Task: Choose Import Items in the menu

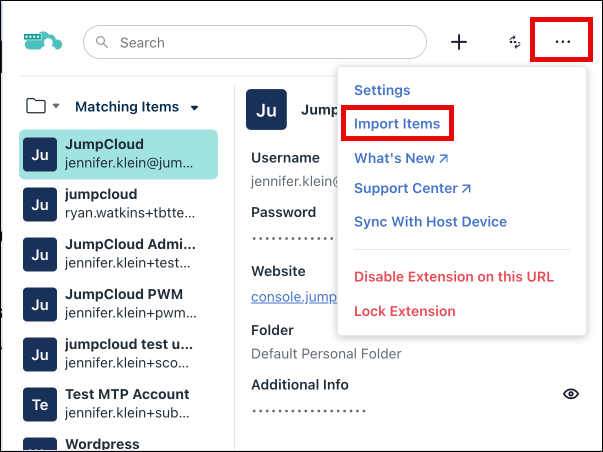Action: click(x=396, y=123)
